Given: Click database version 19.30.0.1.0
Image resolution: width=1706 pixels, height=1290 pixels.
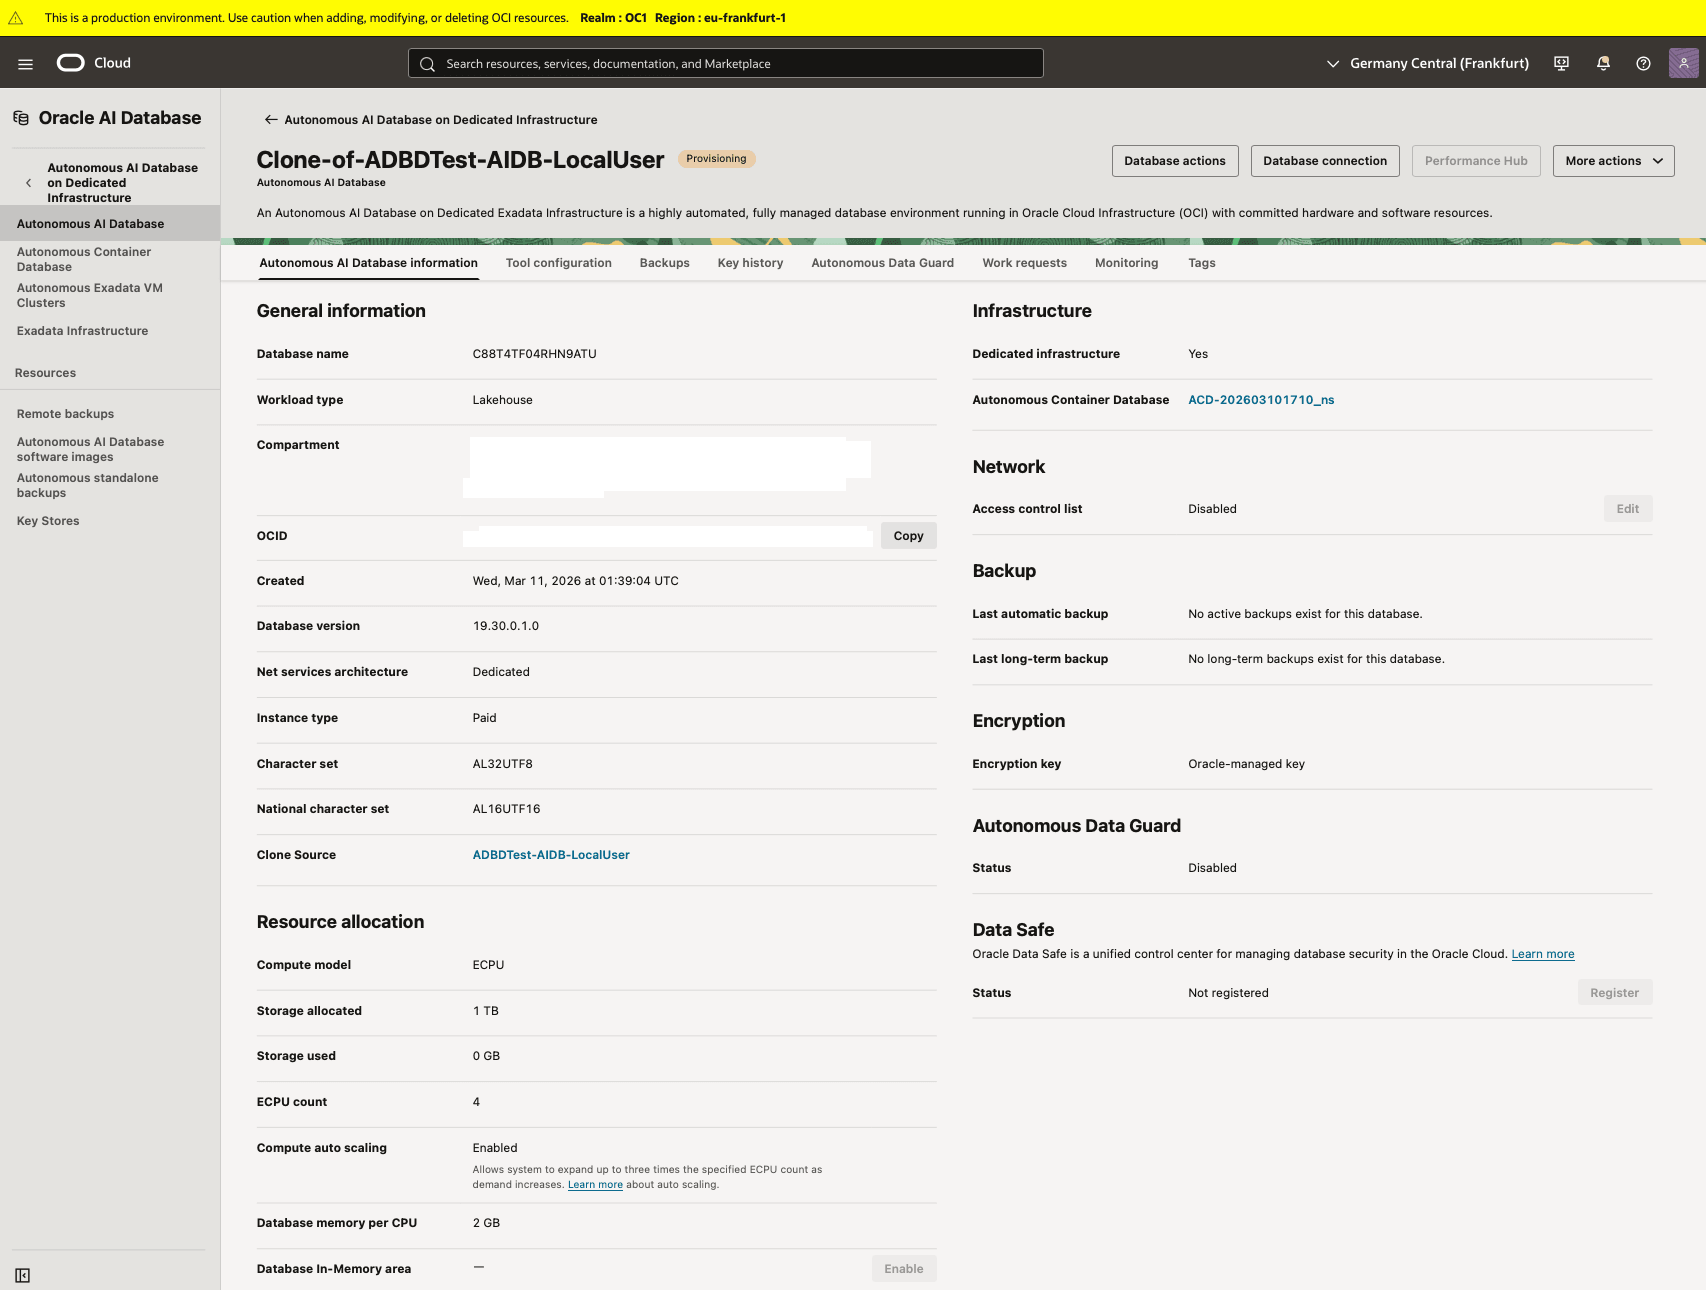Looking at the screenshot, I should [505, 626].
